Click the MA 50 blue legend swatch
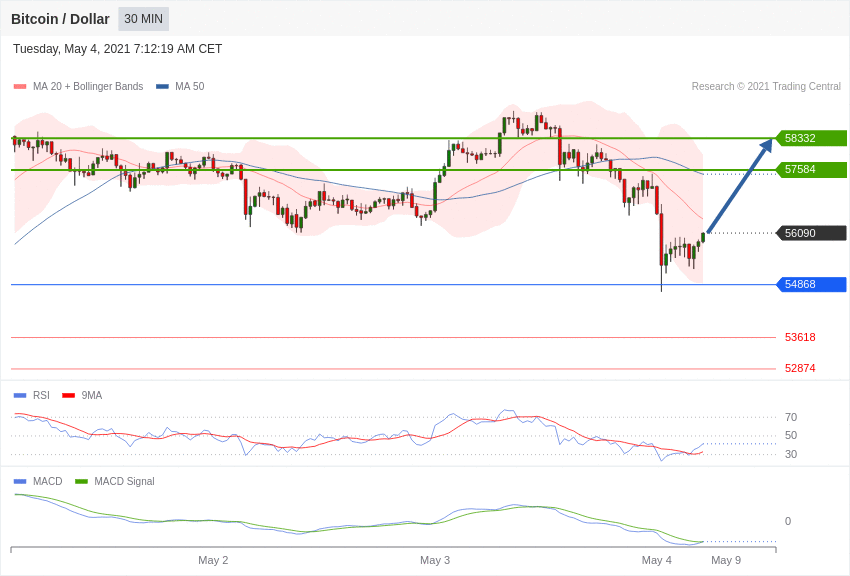 point(162,87)
